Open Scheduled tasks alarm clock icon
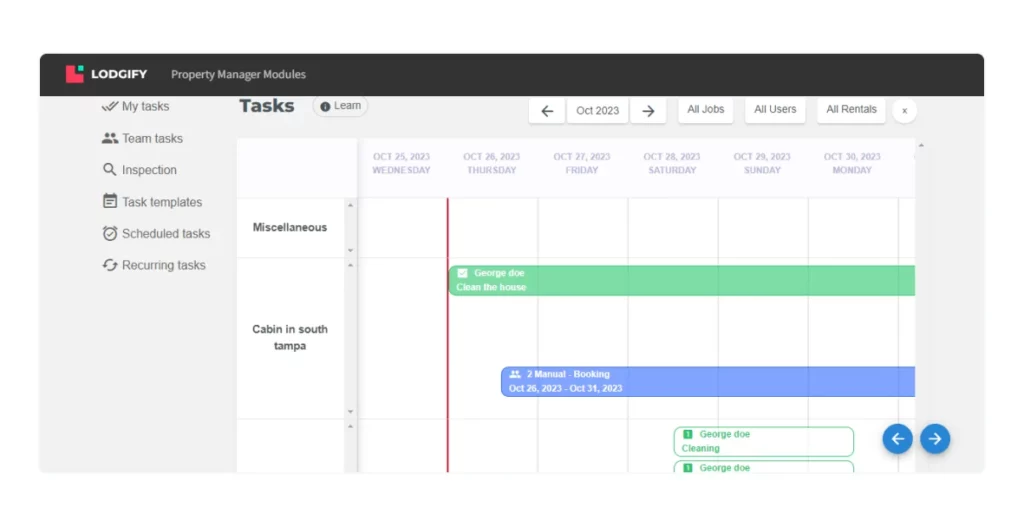 point(110,233)
